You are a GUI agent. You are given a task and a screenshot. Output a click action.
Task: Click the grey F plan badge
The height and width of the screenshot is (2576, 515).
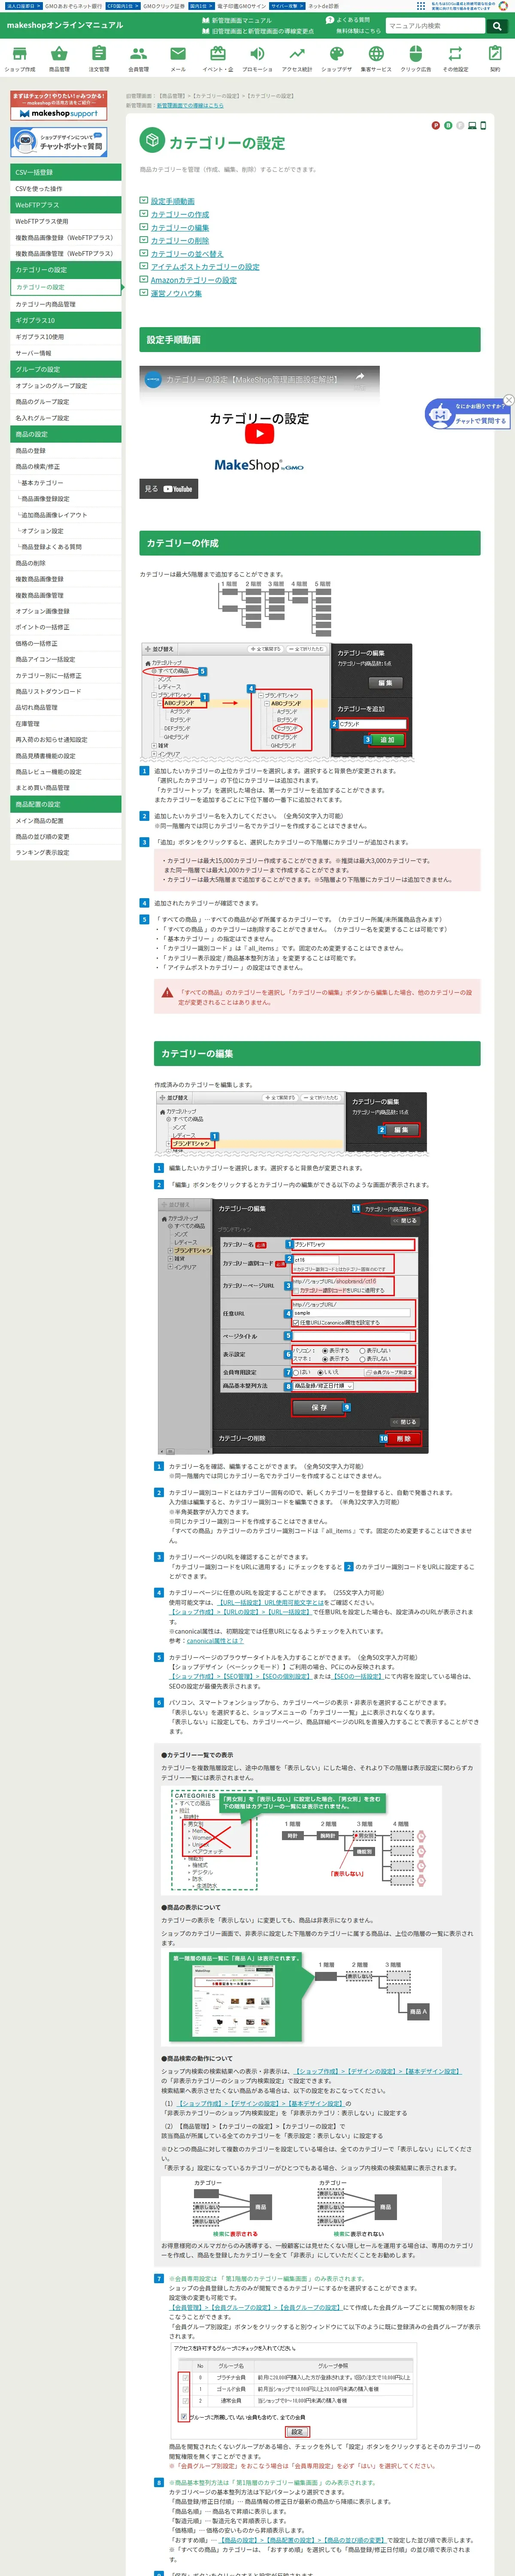tap(459, 125)
